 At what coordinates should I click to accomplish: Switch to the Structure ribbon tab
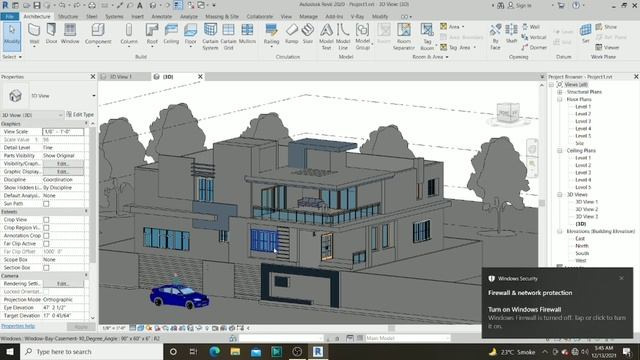point(68,16)
